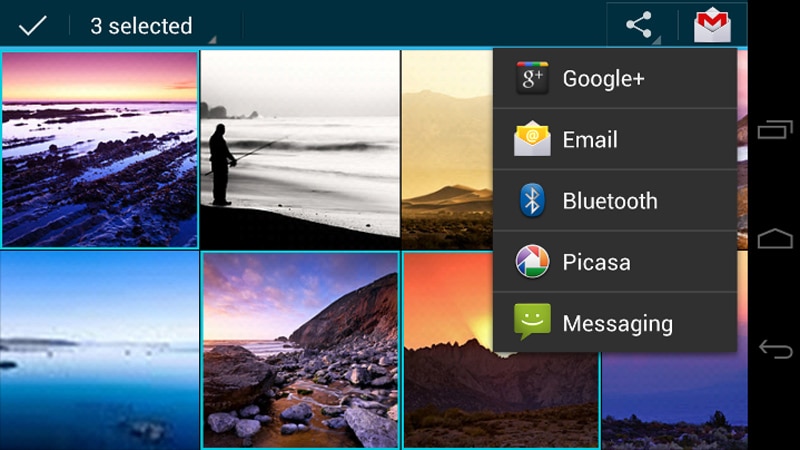Tap the green Messaging smiley icon
This screenshot has height=450, width=800.
click(532, 323)
